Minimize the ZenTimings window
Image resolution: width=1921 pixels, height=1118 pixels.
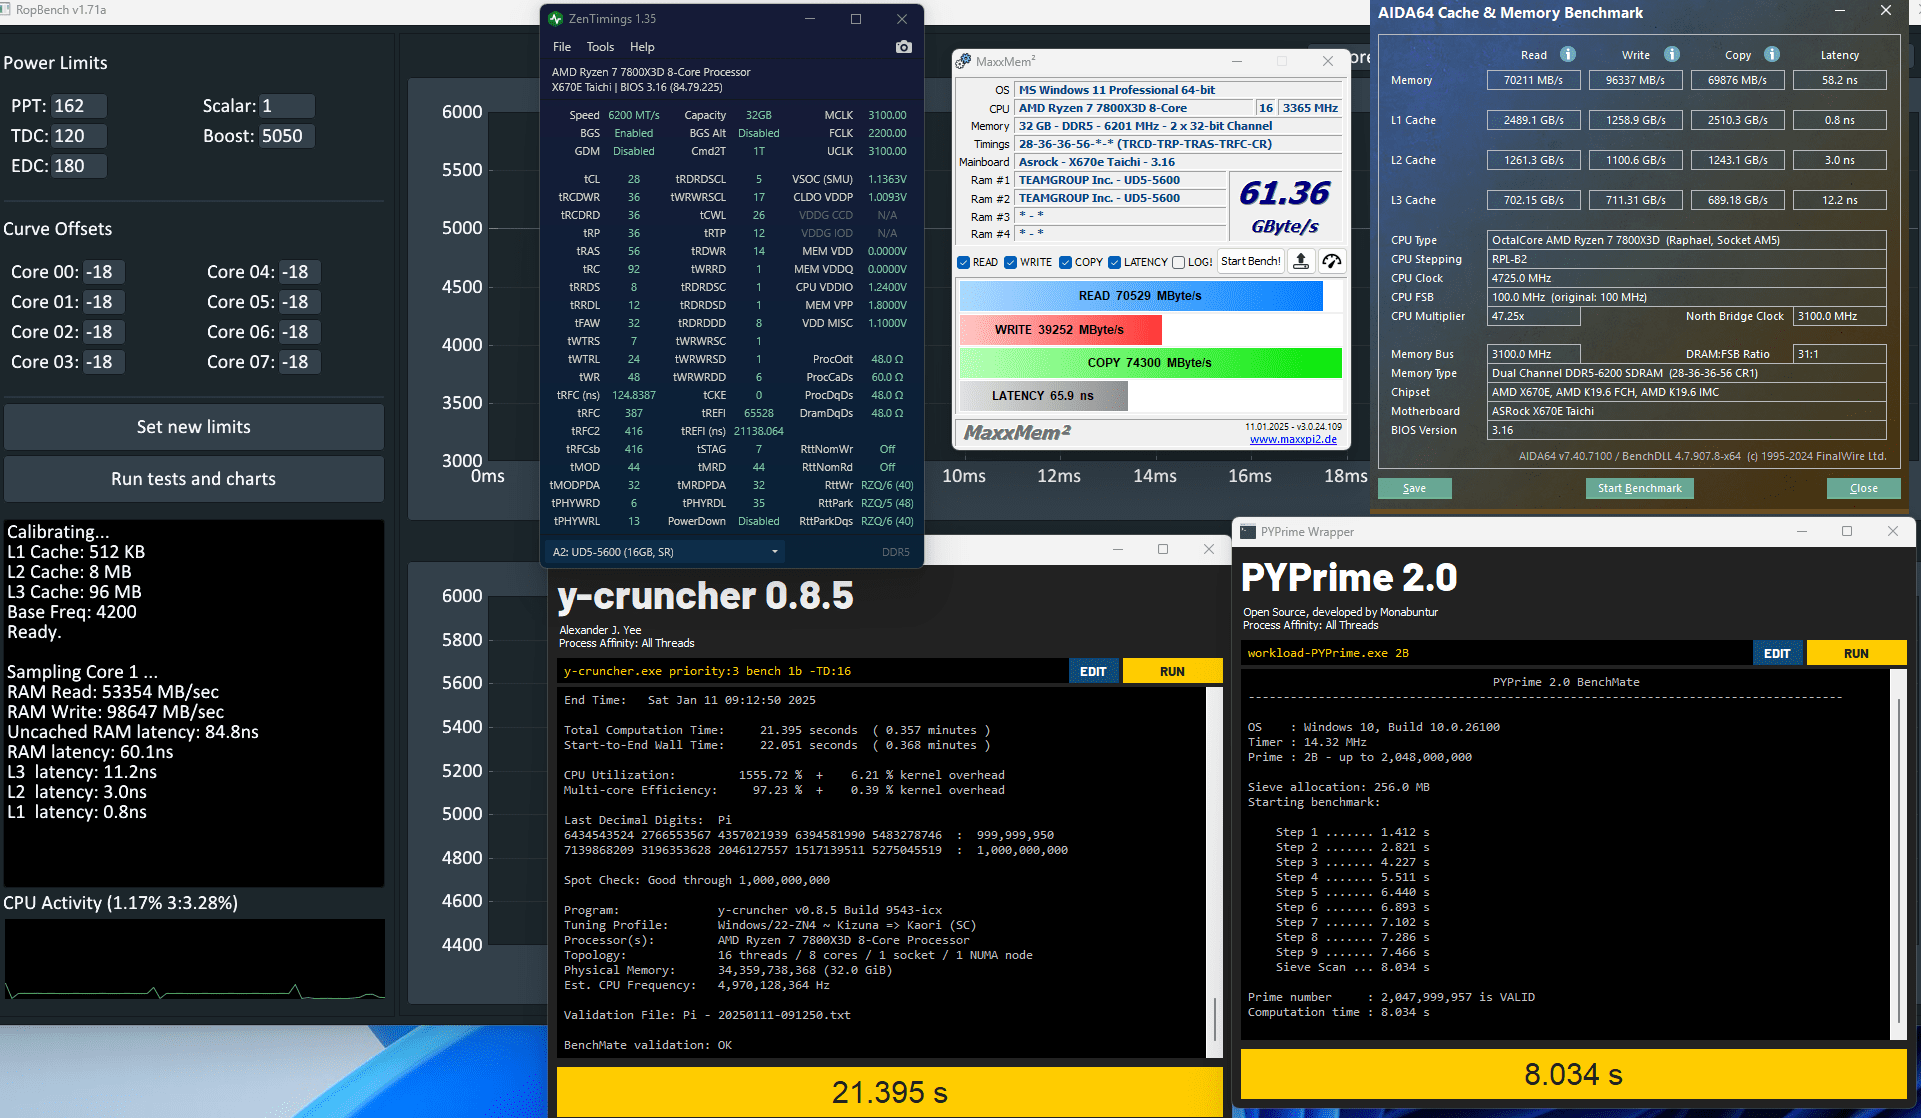click(810, 19)
